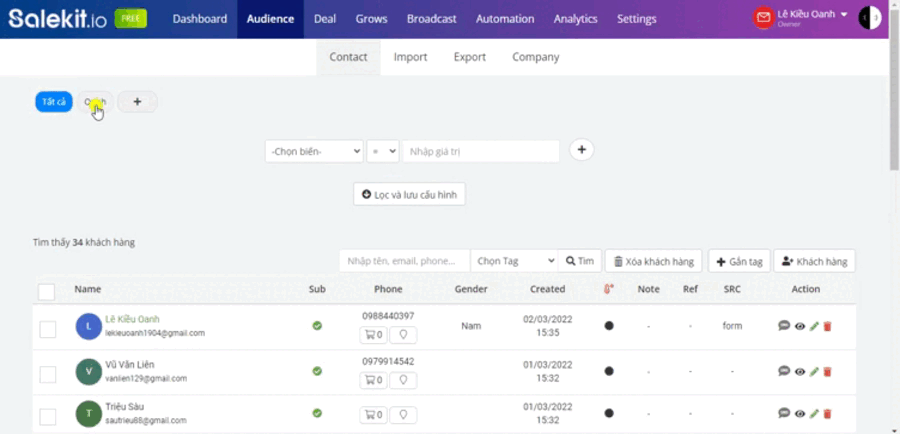Click location pin for Lê Kiều Oanh
Viewport: 900px width, 434px height.
tap(403, 335)
